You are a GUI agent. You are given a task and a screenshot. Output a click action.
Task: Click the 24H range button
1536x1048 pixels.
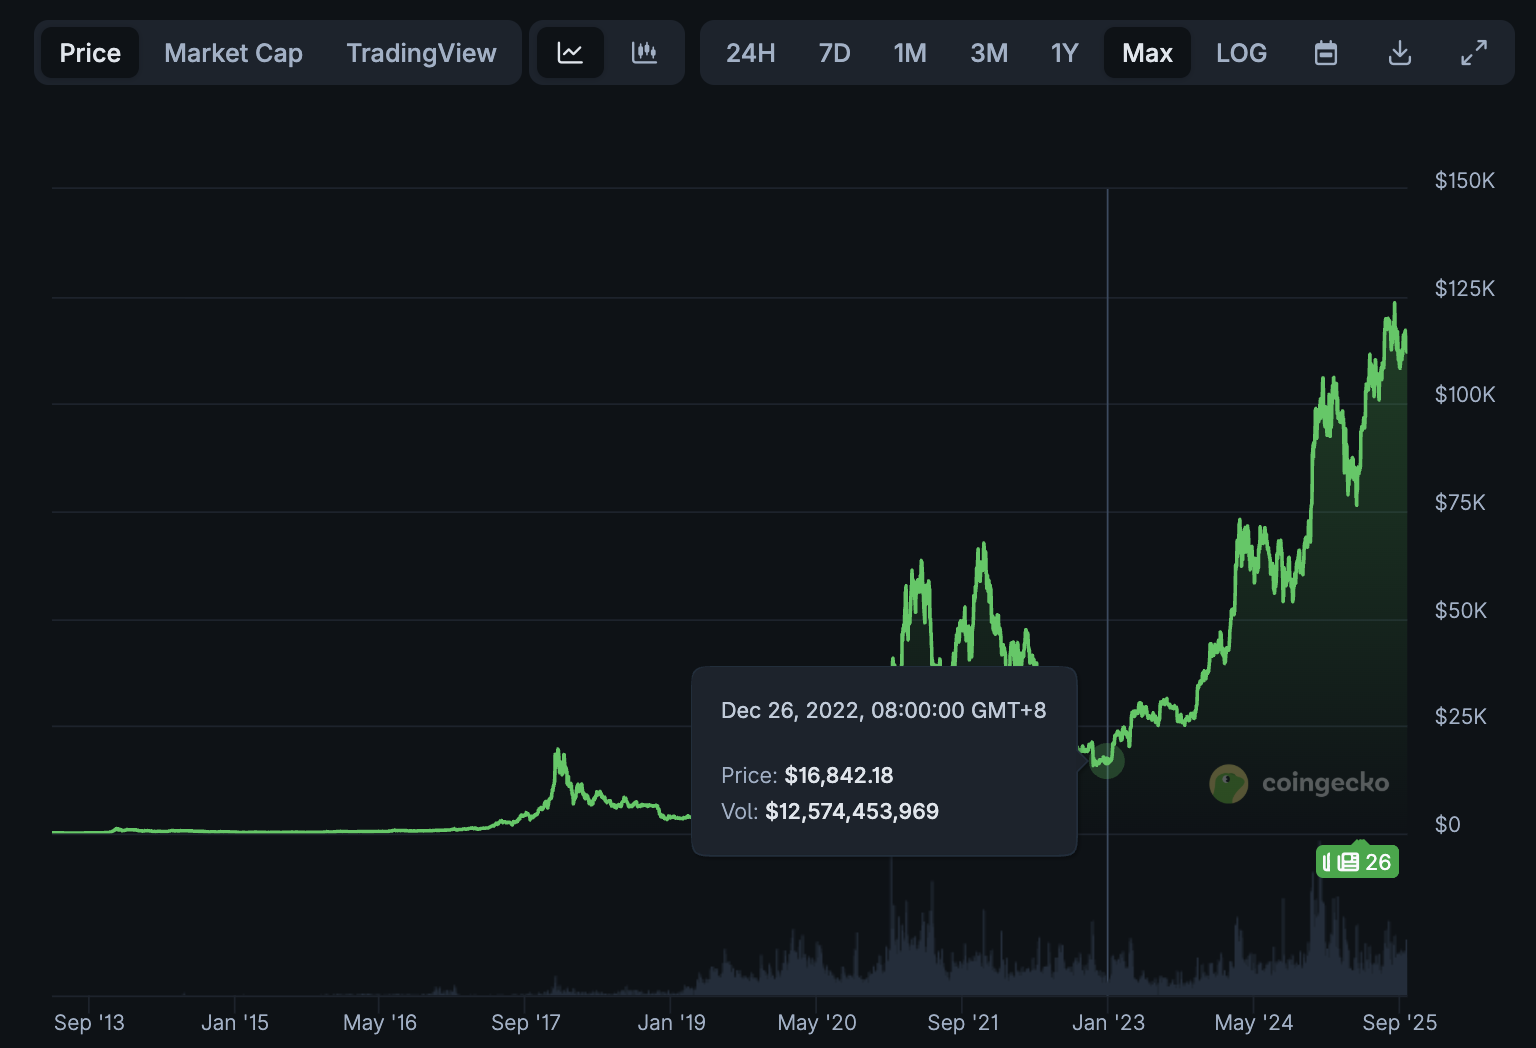751,52
